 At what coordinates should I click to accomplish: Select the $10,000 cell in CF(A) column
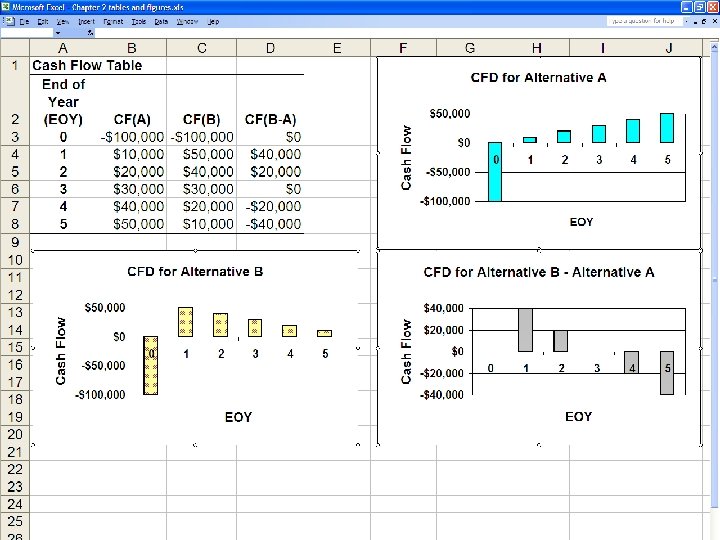(132, 154)
